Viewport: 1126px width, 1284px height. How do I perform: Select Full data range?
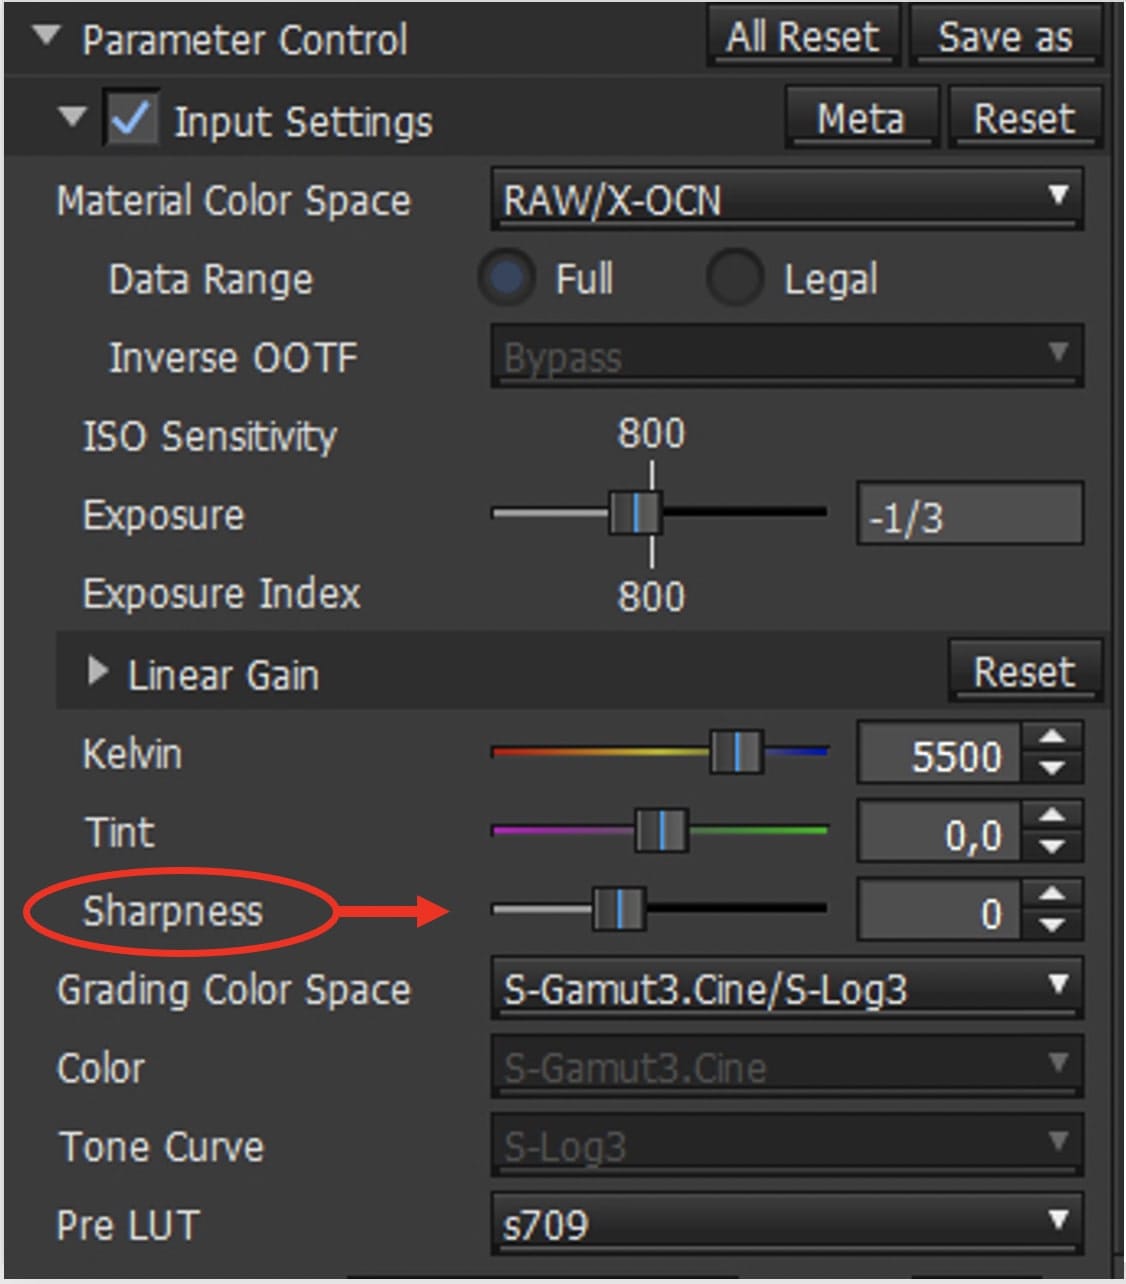(x=507, y=278)
